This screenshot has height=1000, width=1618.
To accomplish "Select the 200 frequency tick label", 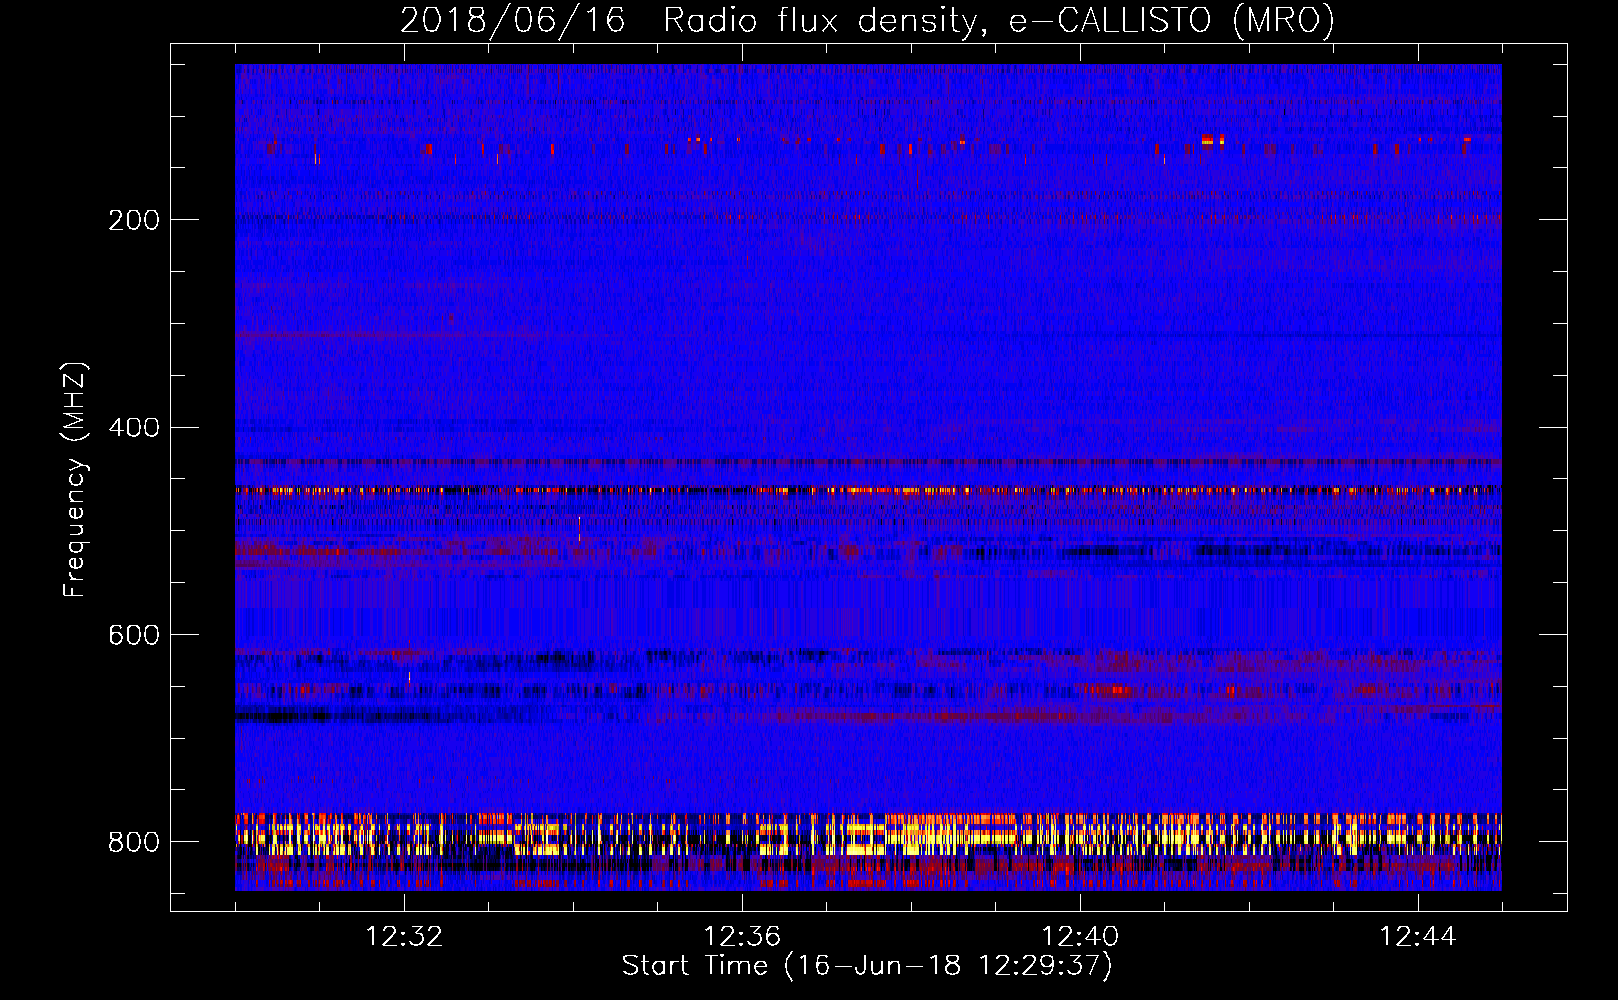I will [134, 220].
